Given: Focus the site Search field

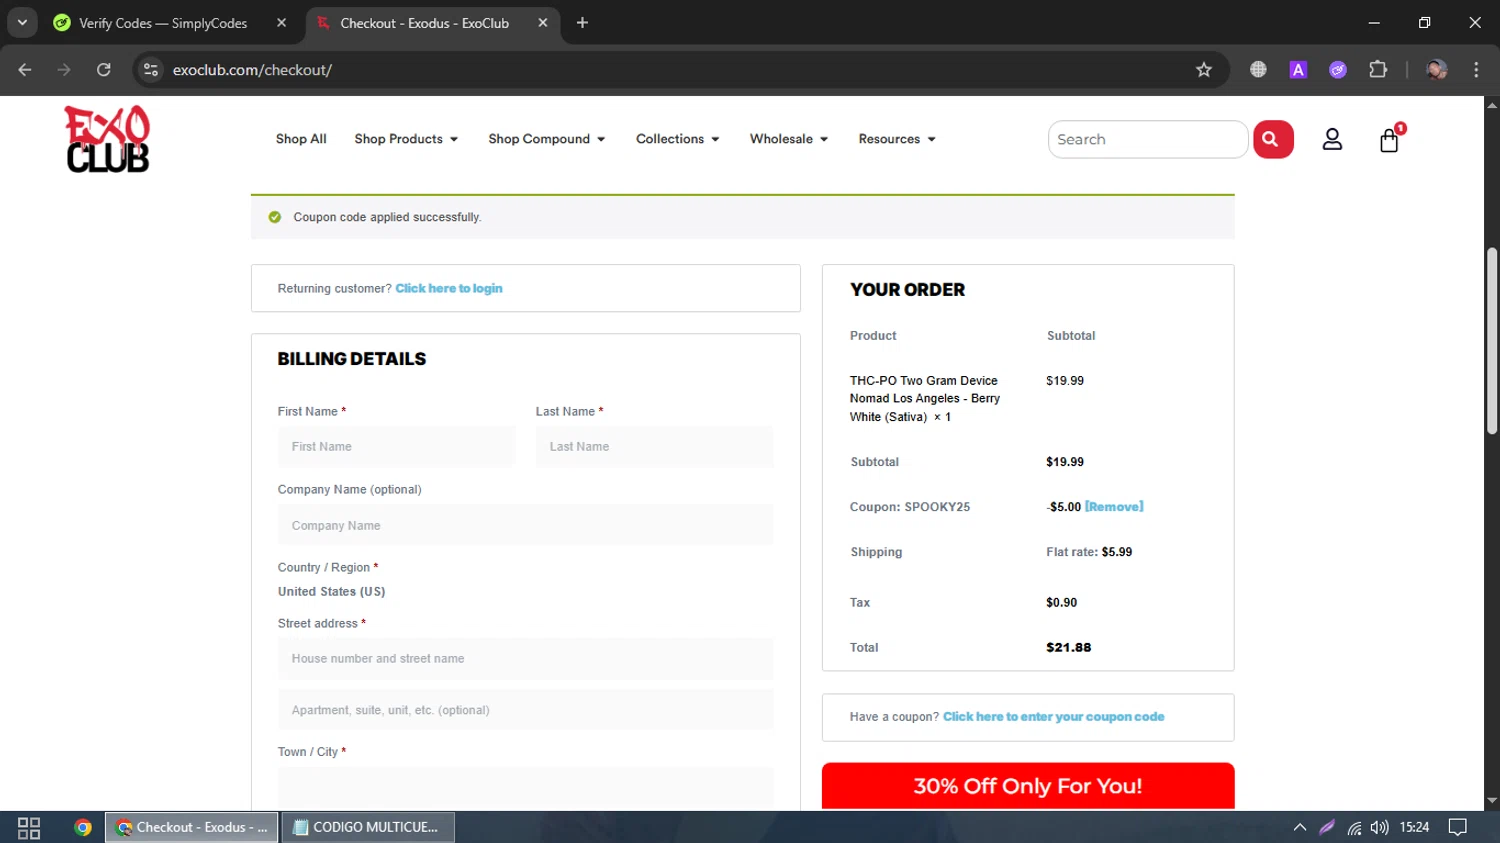Looking at the screenshot, I should (1147, 139).
